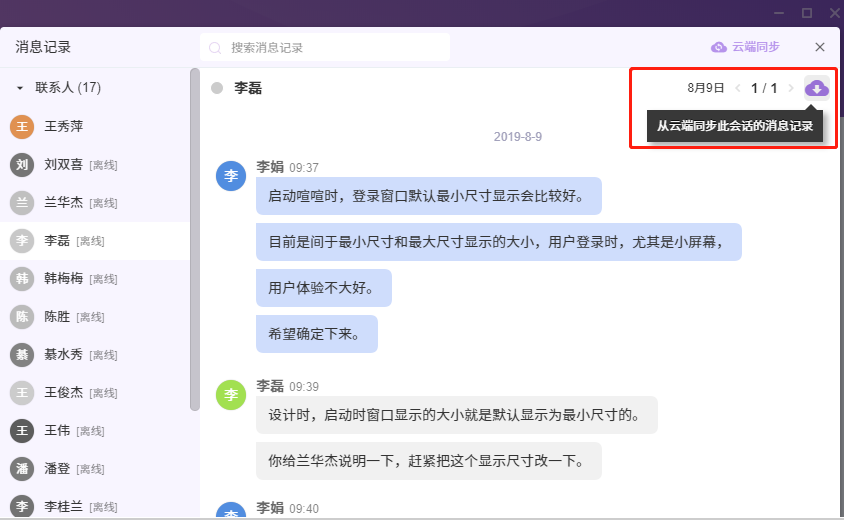Open 王俊杰 conversation records
844x520 pixels.
[x=63, y=393]
